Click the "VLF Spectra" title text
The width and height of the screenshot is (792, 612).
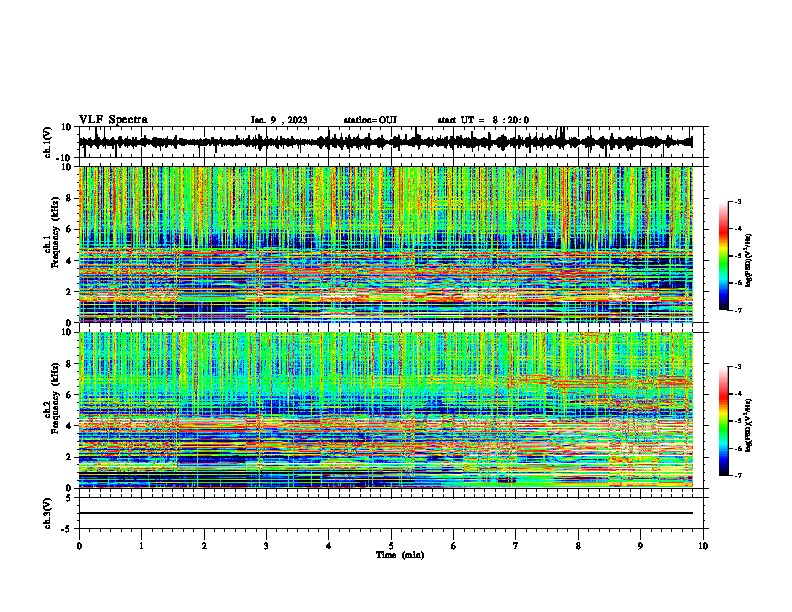(113, 120)
